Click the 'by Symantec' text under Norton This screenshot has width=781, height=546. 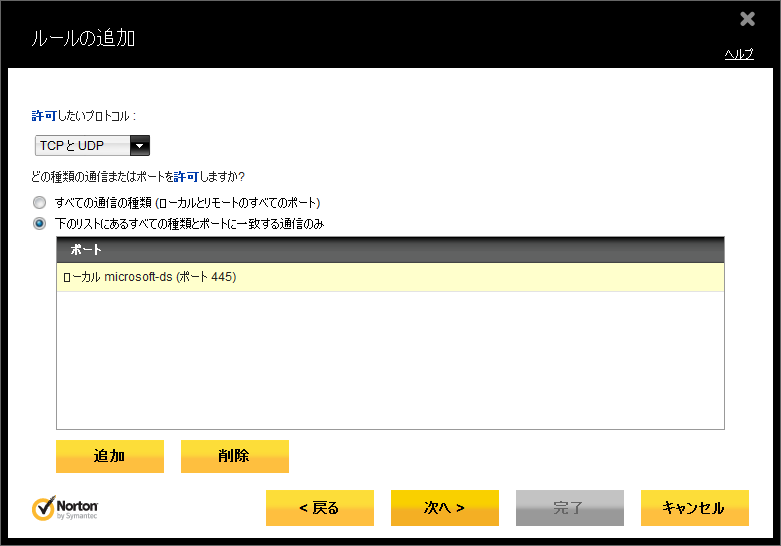pos(78,517)
